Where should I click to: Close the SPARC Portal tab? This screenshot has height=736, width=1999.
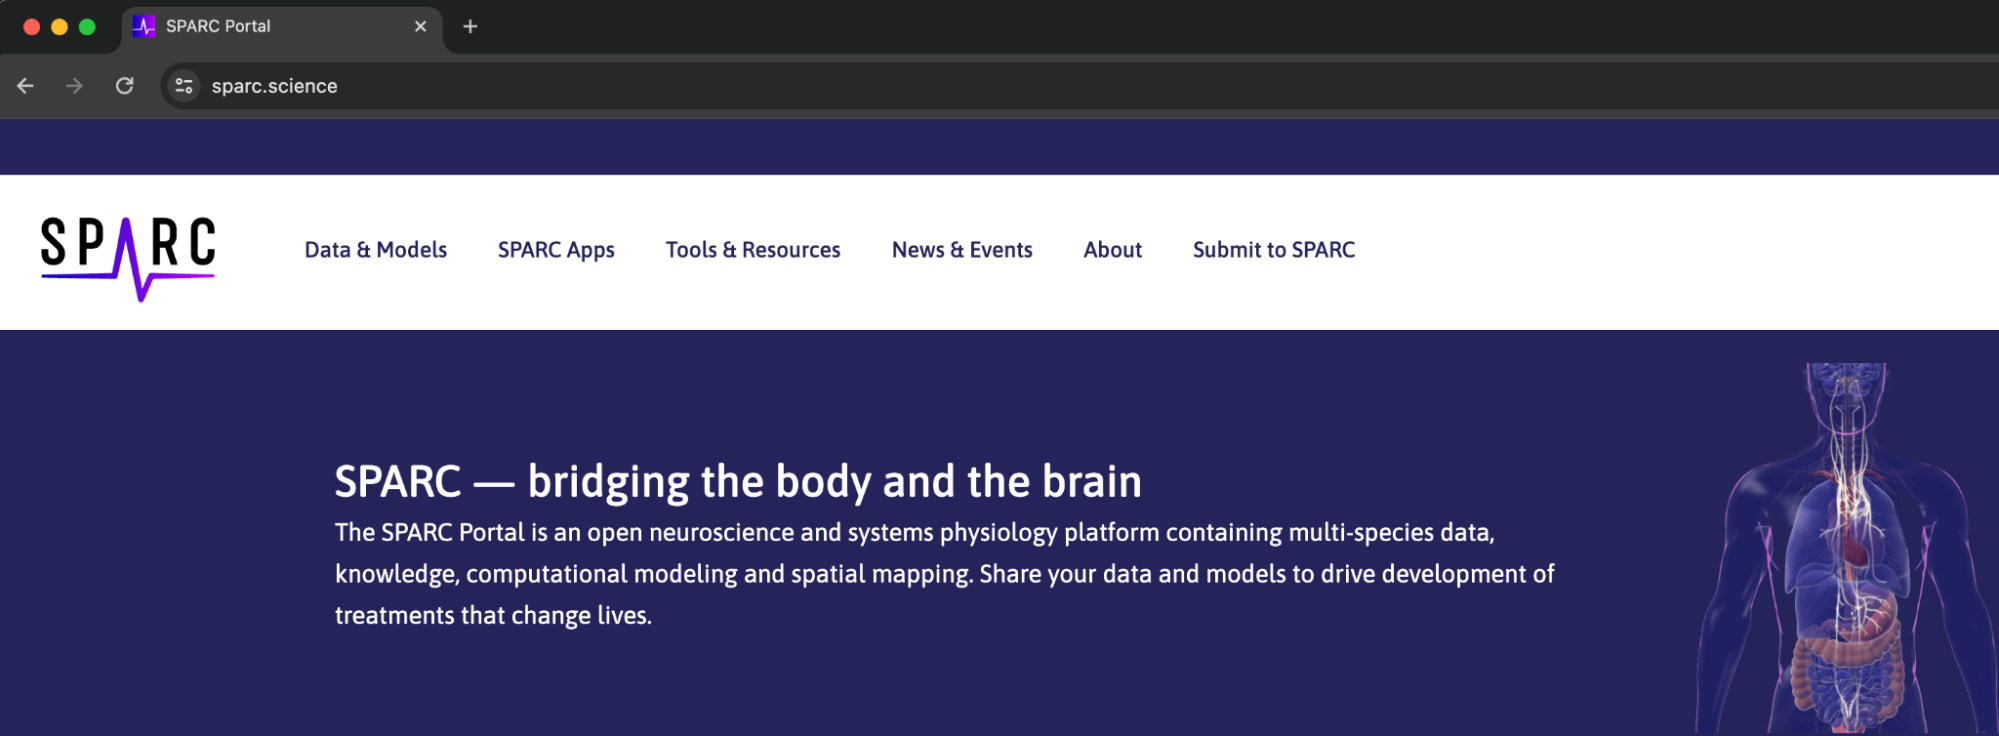coord(420,26)
